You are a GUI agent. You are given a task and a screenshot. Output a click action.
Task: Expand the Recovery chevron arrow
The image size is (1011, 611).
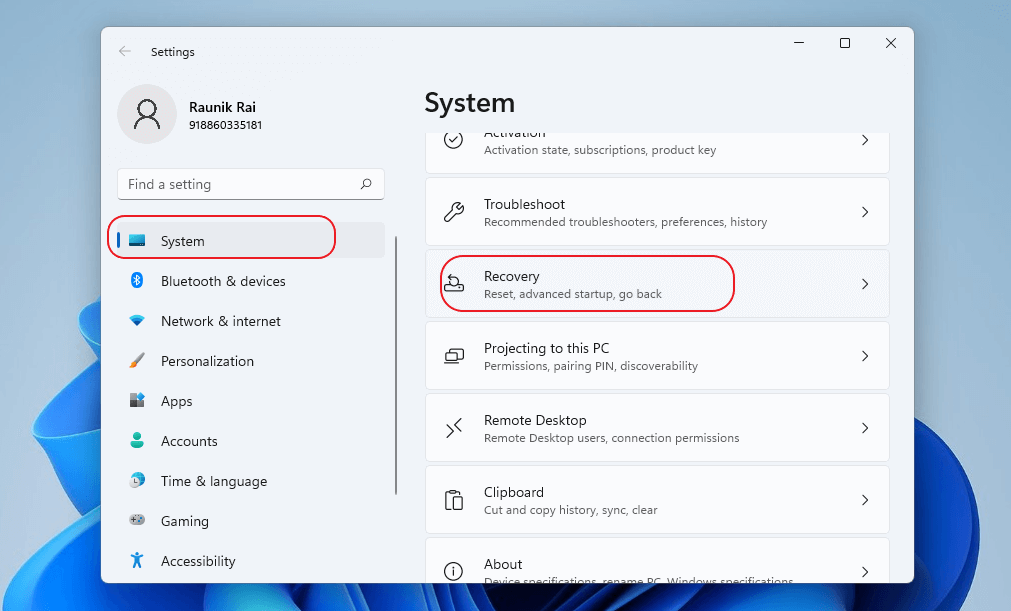click(x=865, y=284)
